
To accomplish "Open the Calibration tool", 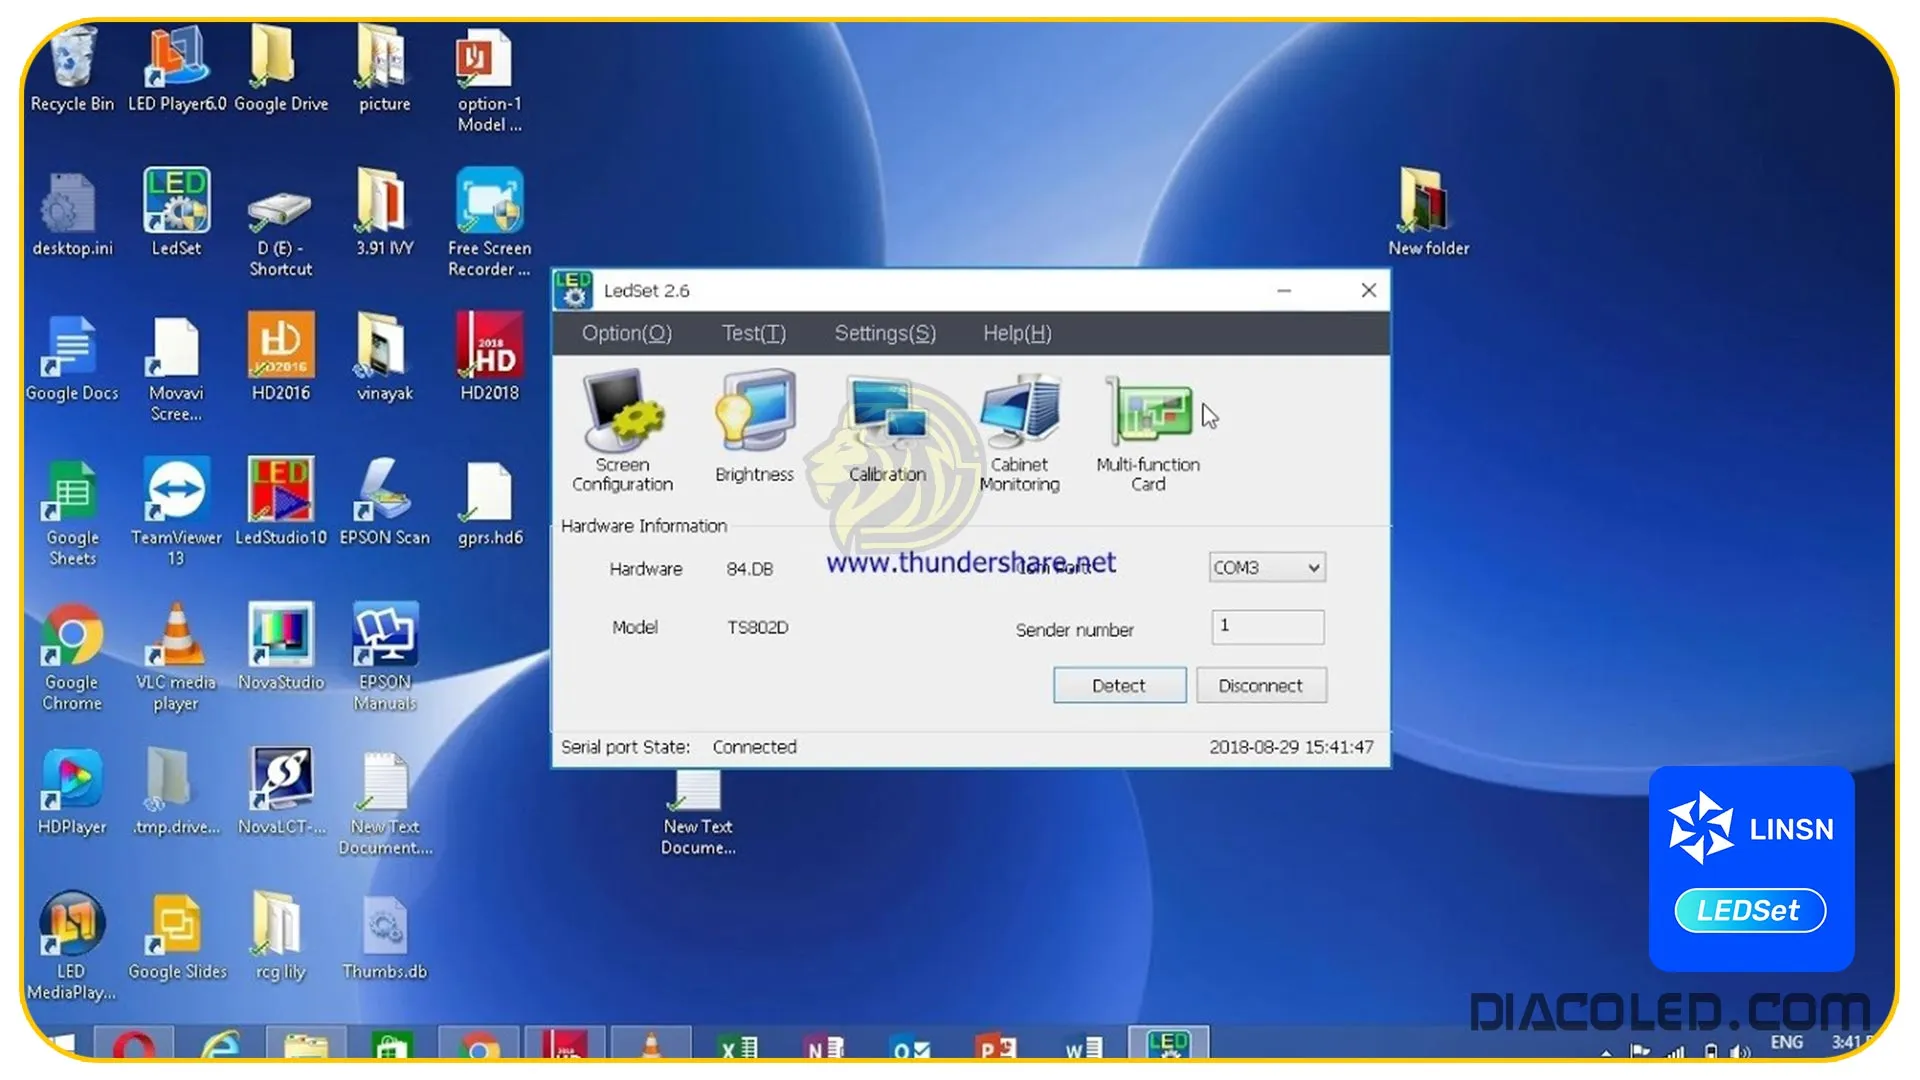I will click(887, 429).
